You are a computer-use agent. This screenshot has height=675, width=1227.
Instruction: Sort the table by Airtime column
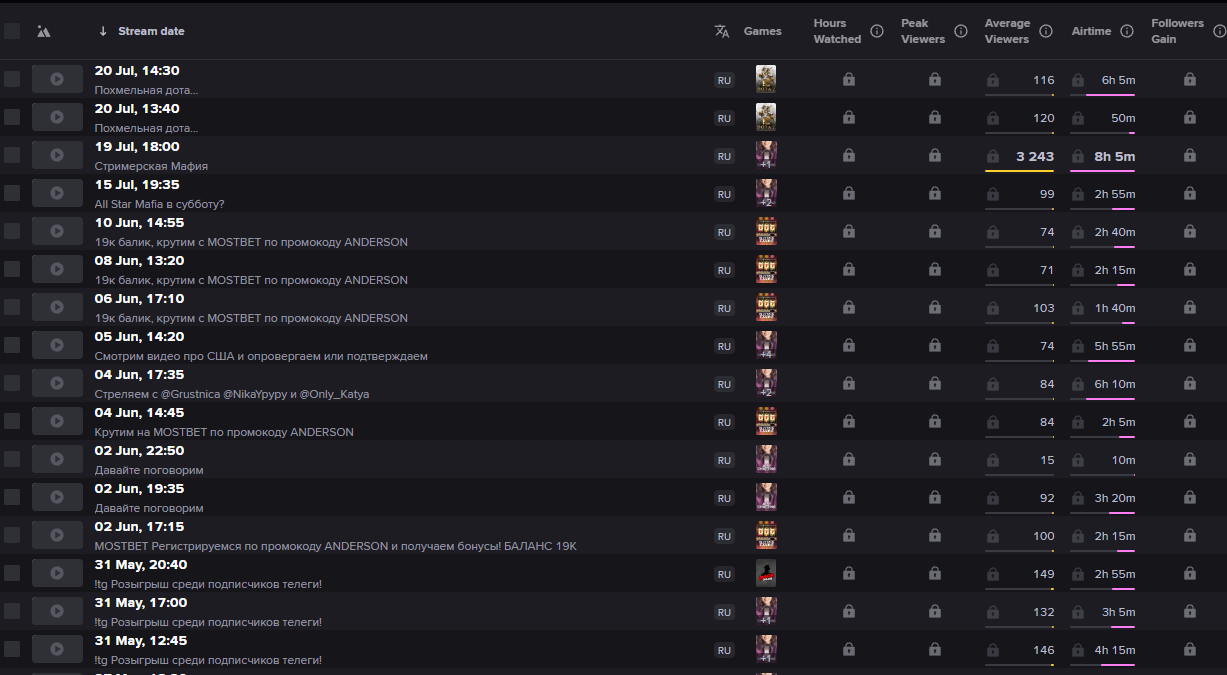(x=1091, y=31)
